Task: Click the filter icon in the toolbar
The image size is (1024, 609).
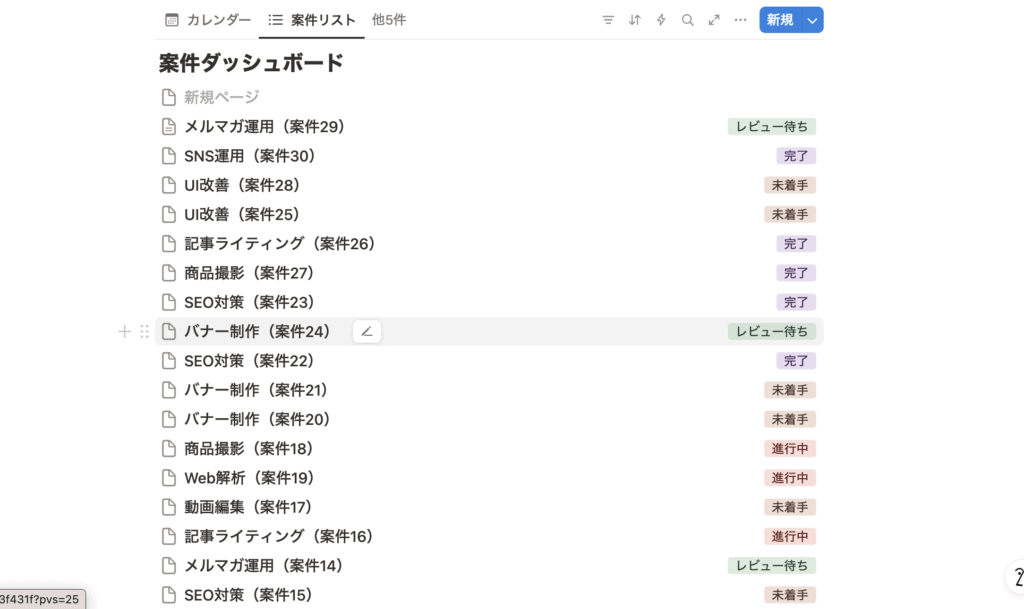Action: coord(608,20)
